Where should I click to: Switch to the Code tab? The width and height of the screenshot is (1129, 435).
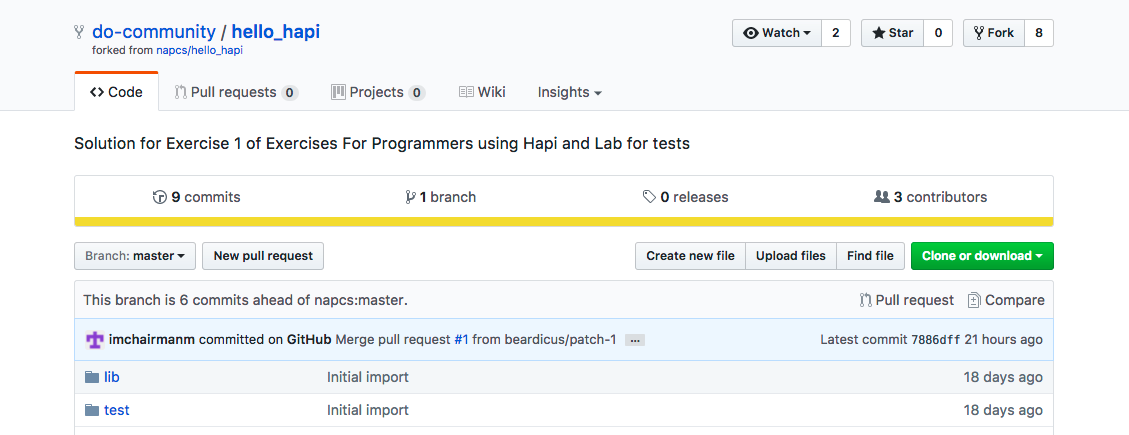pyautogui.click(x=117, y=92)
